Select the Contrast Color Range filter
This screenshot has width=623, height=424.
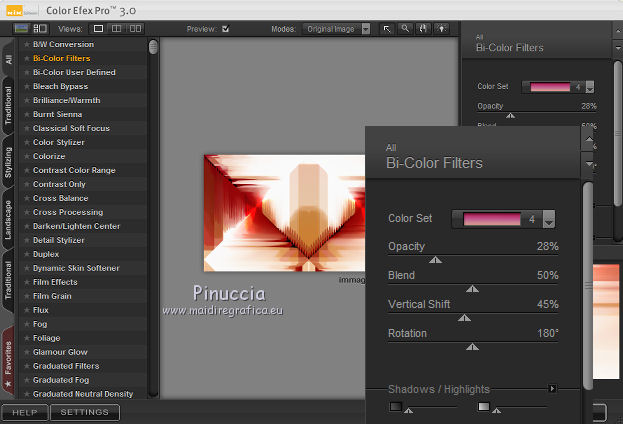pyautogui.click(x=74, y=170)
